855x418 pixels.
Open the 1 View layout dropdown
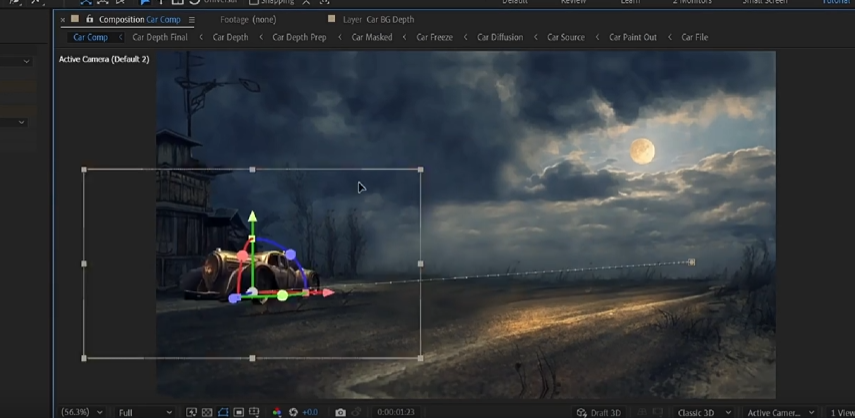coord(840,413)
